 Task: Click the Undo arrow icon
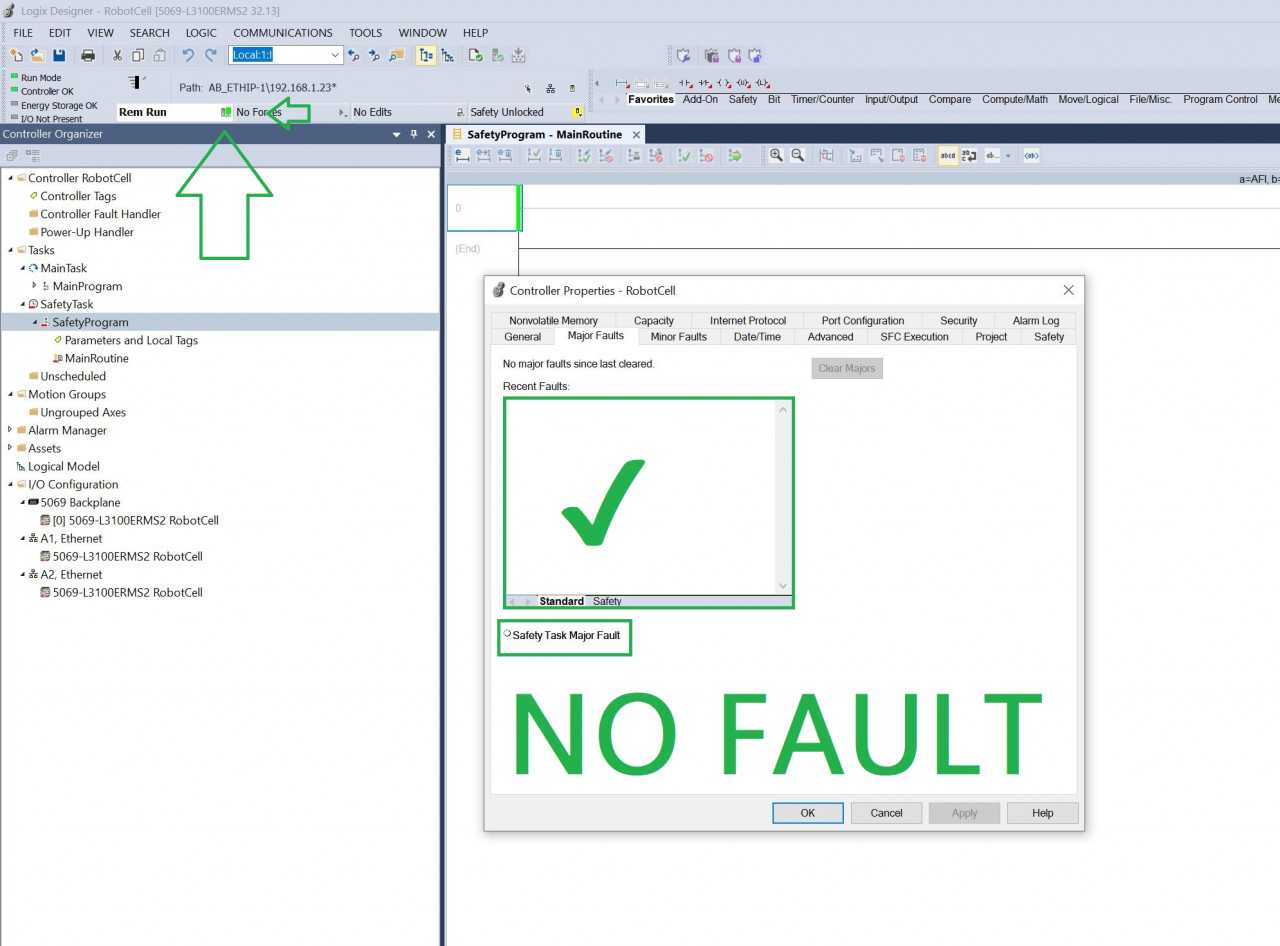(x=188, y=55)
